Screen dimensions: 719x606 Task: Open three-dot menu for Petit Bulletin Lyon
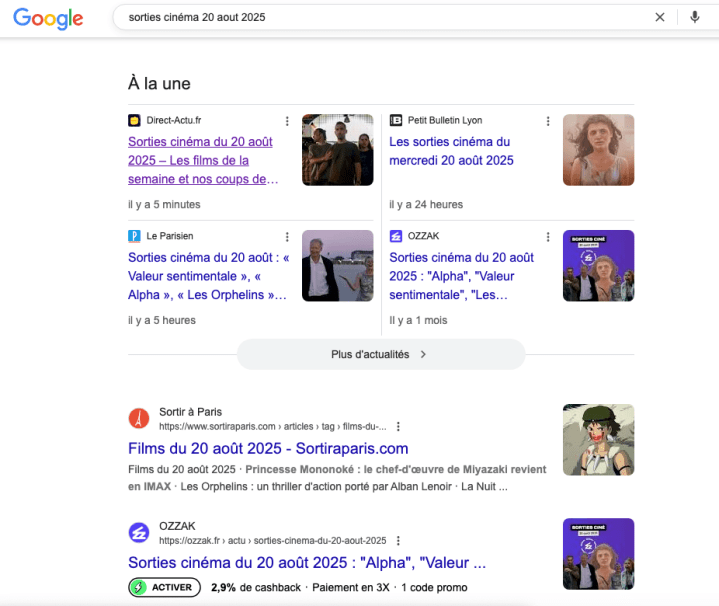coord(548,121)
